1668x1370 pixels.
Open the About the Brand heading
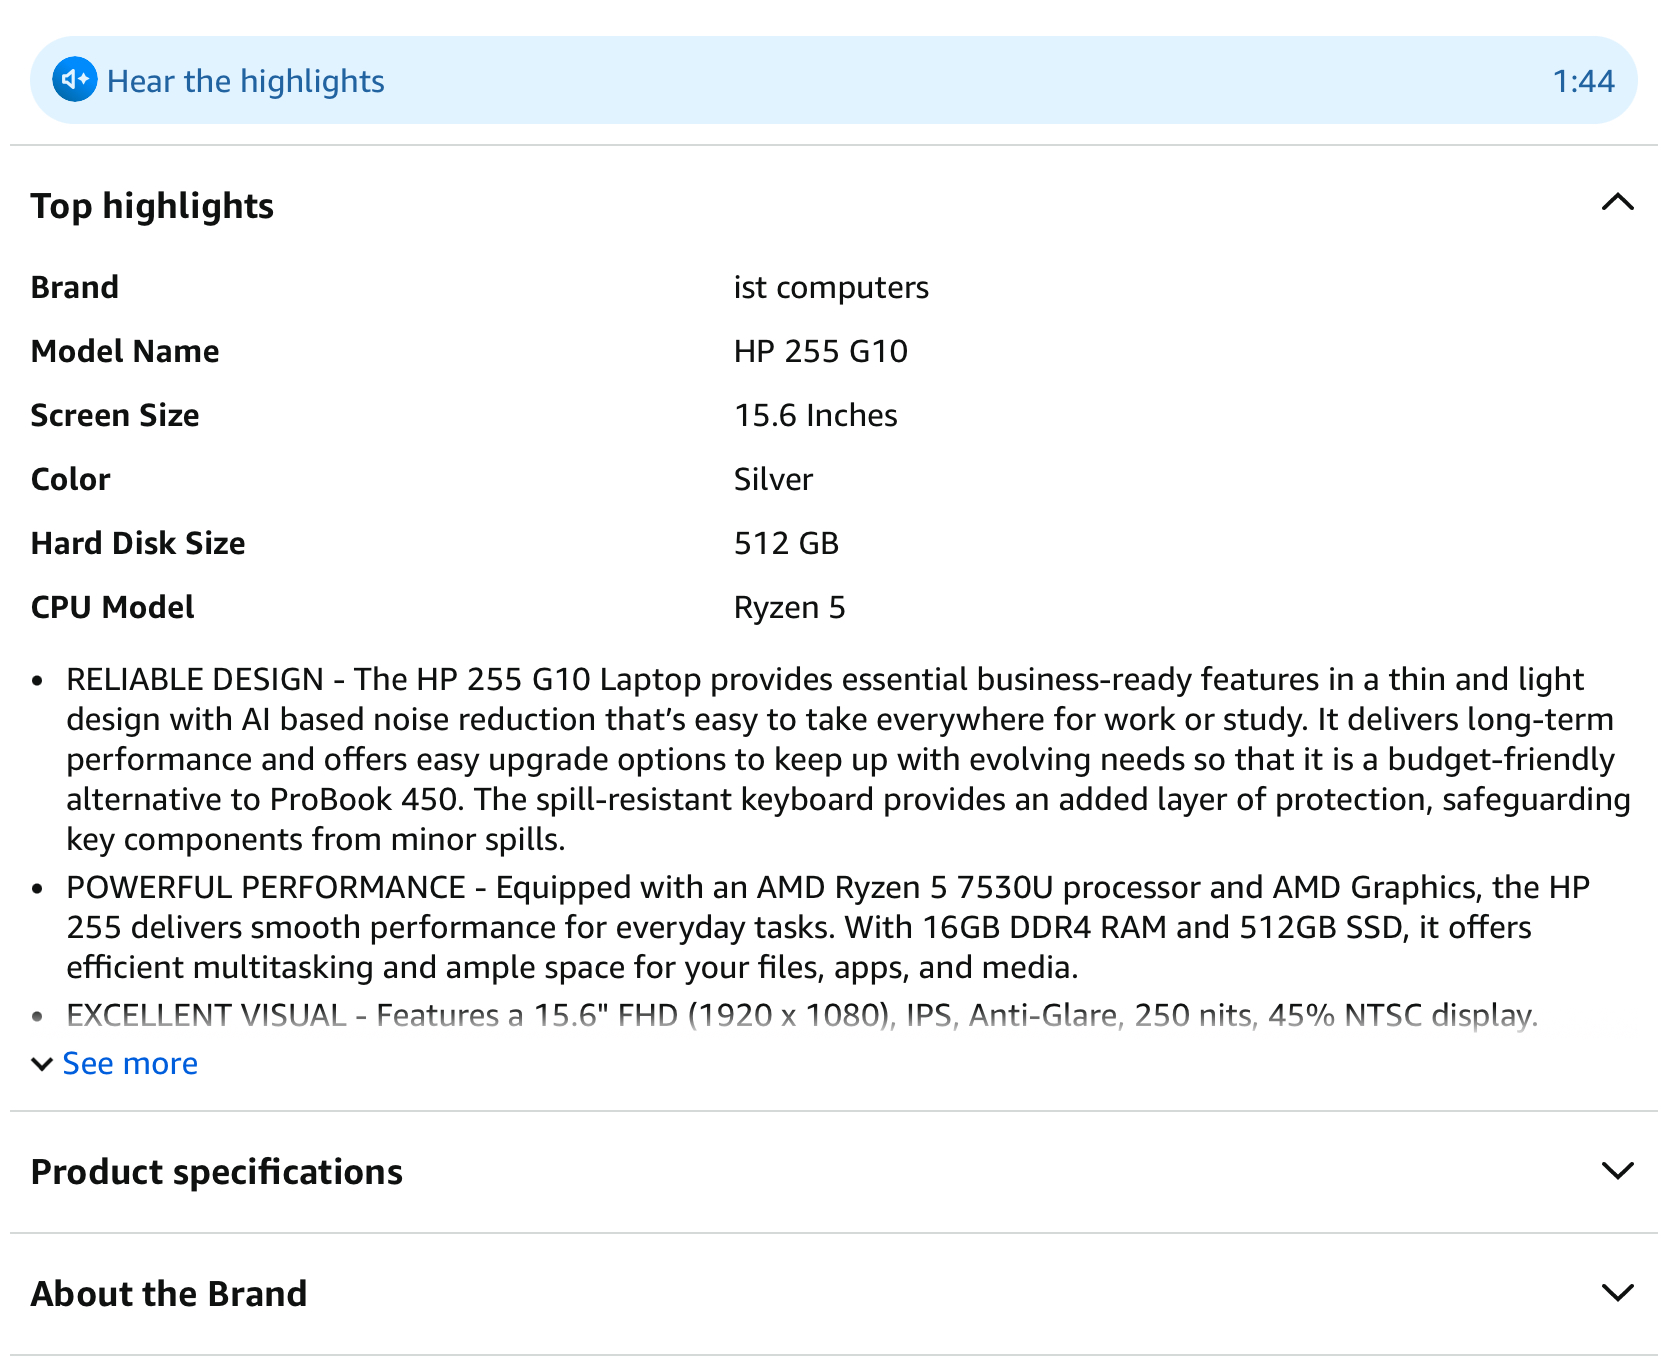pos(169,1294)
